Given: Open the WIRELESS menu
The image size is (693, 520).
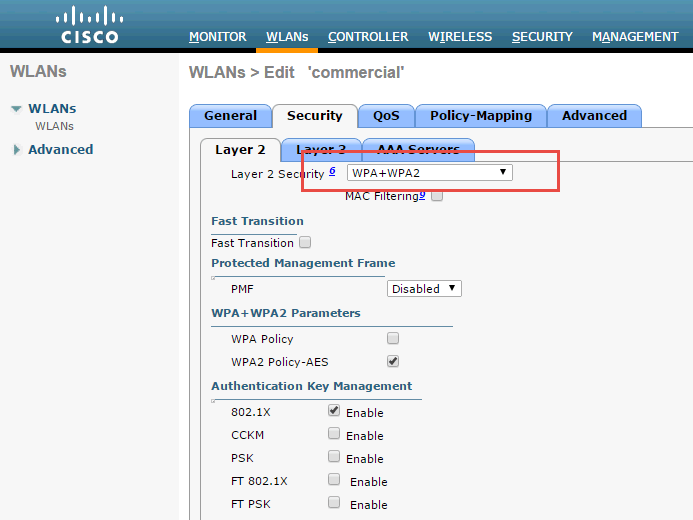Looking at the screenshot, I should point(460,37).
